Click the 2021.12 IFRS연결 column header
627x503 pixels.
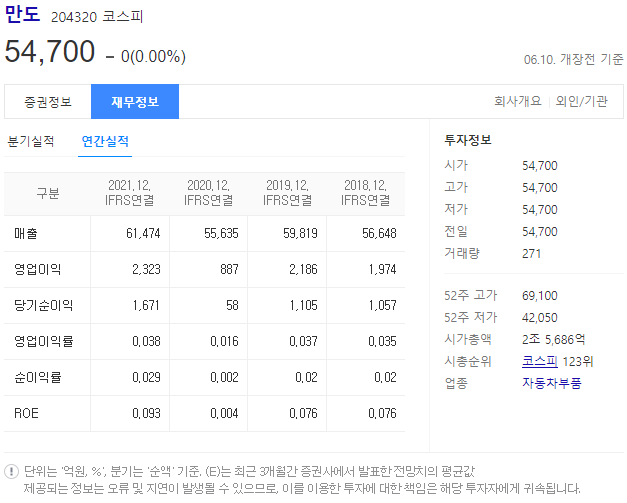click(130, 193)
